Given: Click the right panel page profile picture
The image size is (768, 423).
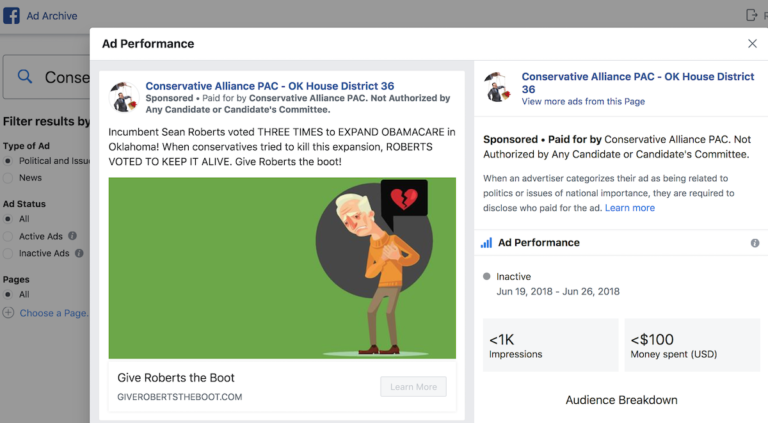Looking at the screenshot, I should [498, 87].
